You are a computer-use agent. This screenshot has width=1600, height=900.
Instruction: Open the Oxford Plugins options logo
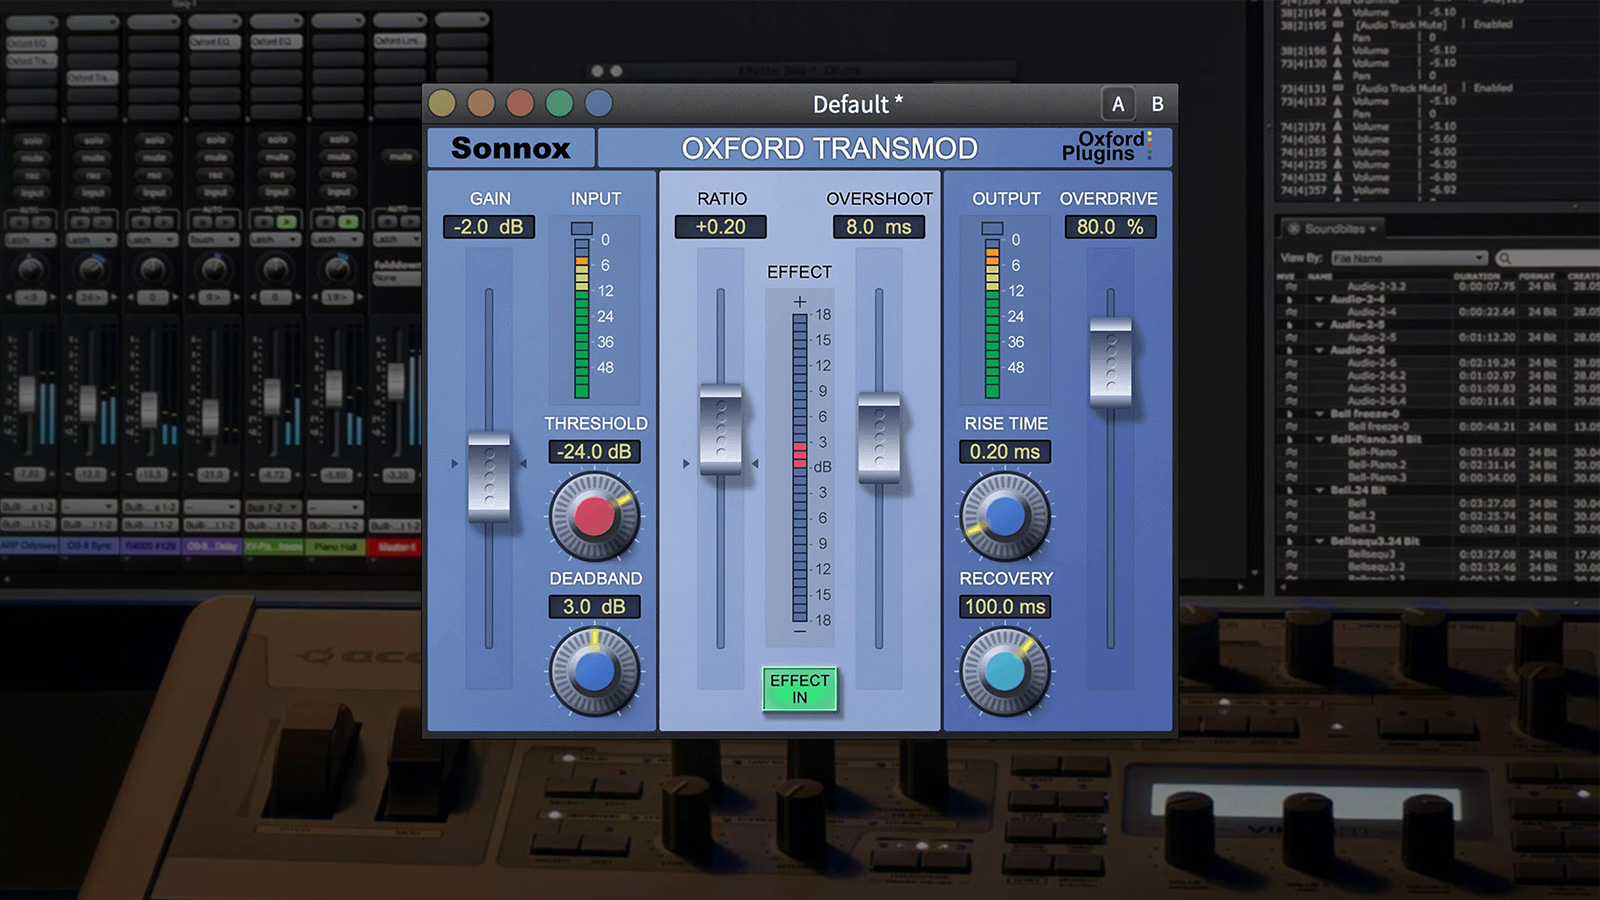tap(1107, 146)
